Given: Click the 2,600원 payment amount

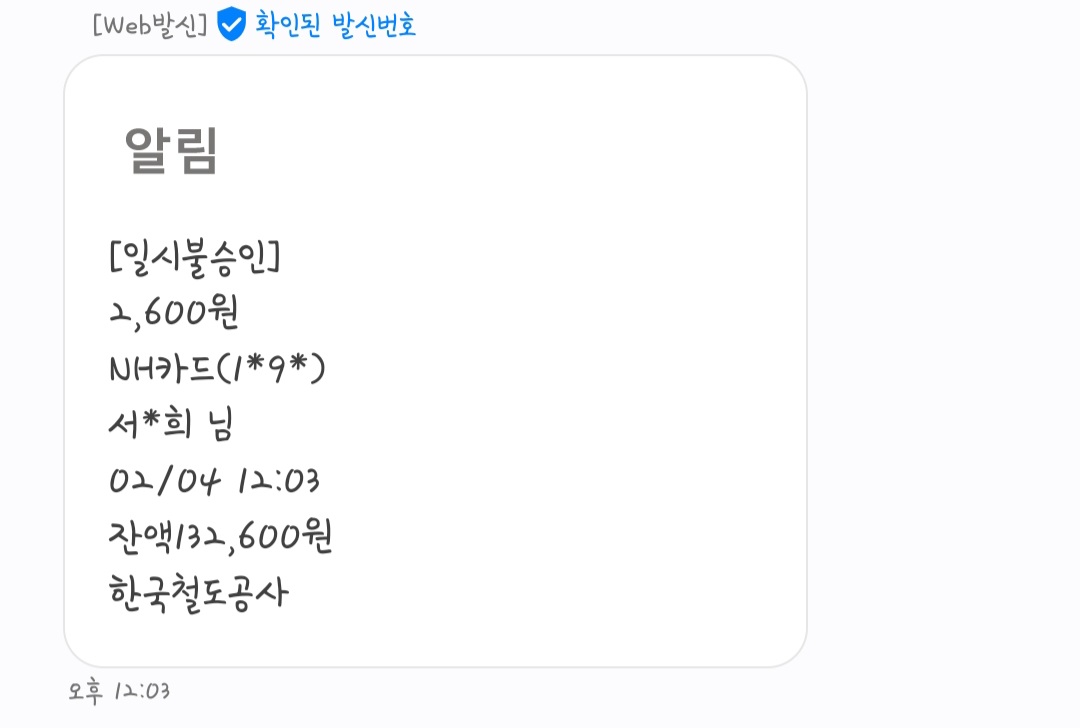Looking at the screenshot, I should point(174,314).
